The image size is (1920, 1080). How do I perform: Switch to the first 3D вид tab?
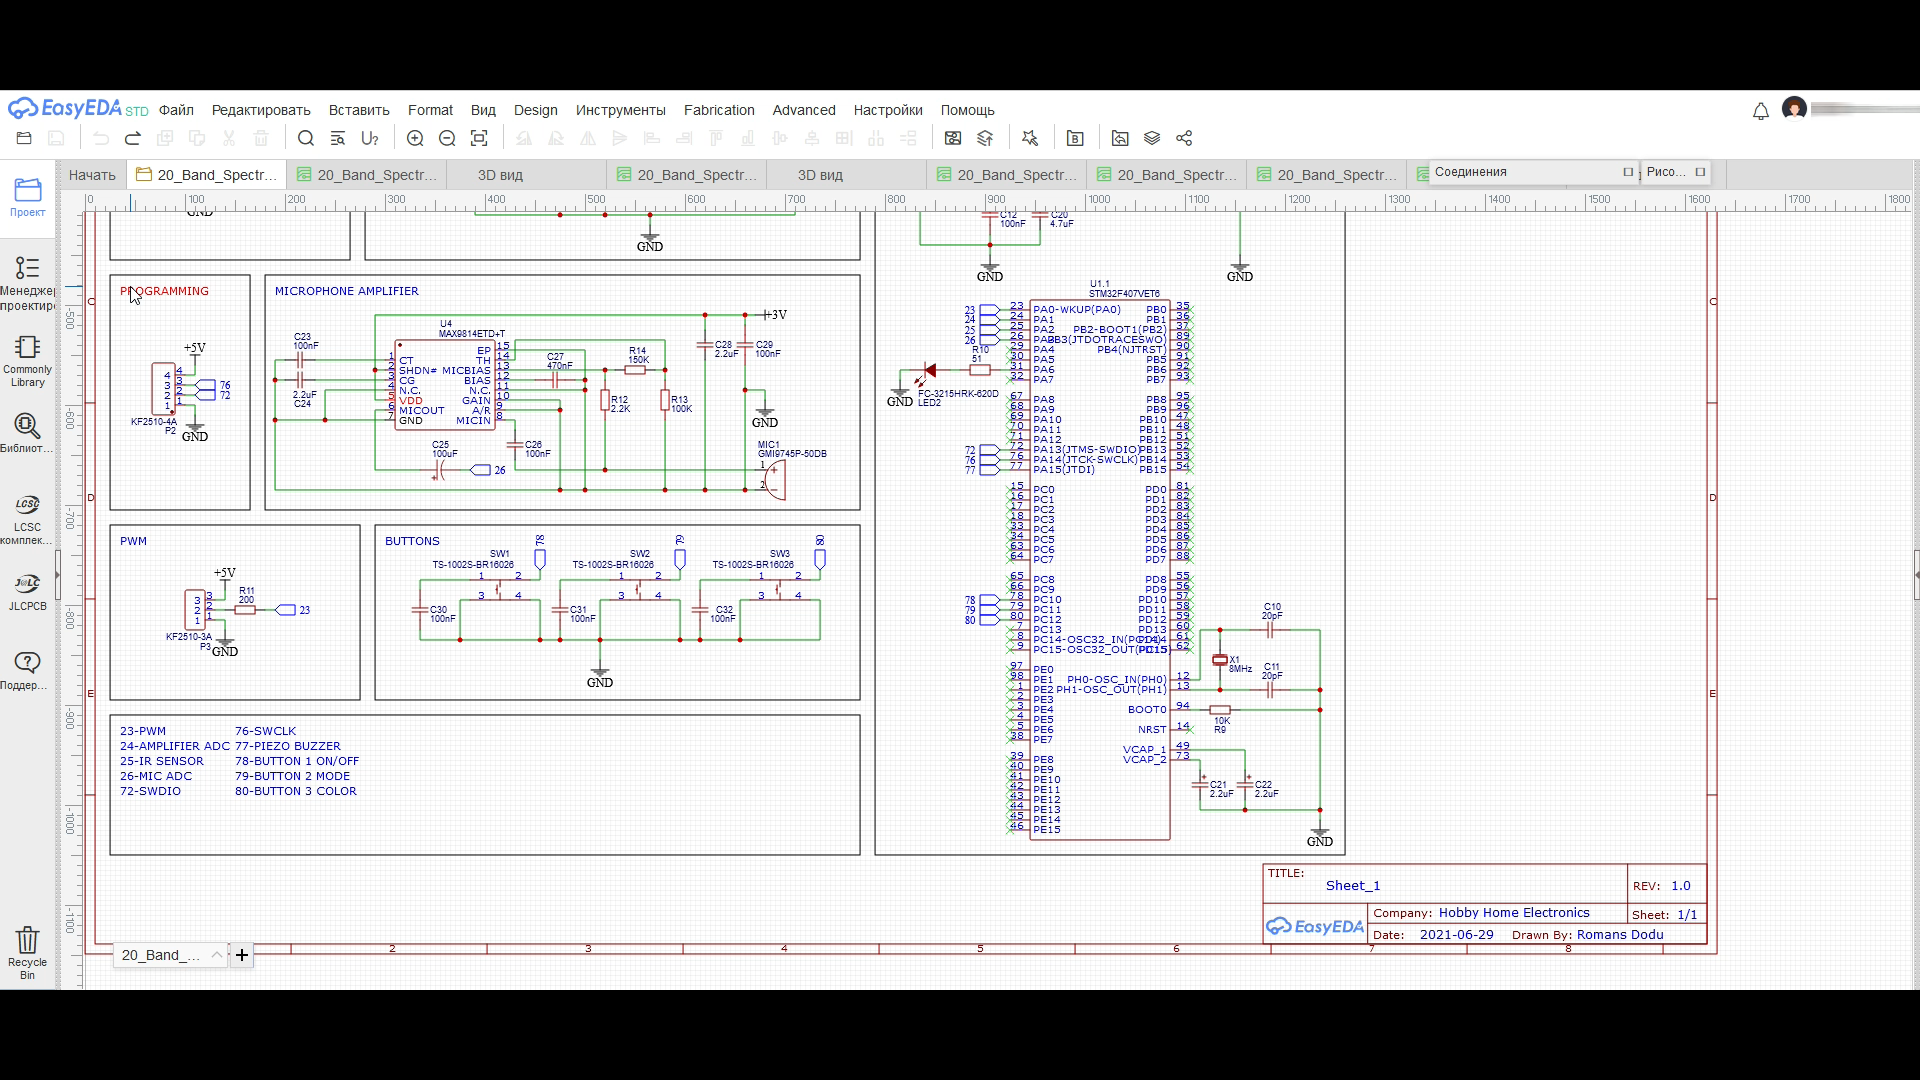click(x=500, y=175)
